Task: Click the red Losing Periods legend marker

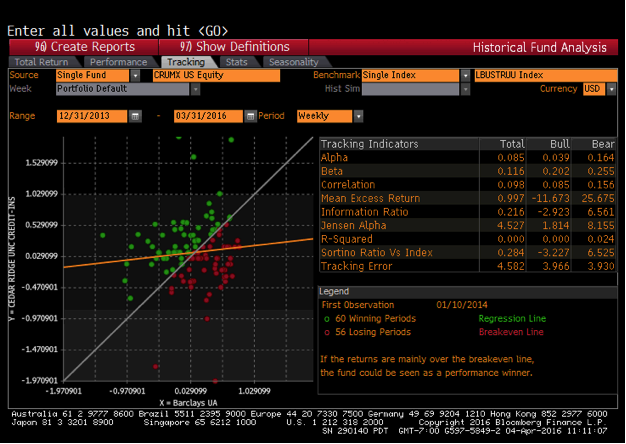Action: (327, 330)
